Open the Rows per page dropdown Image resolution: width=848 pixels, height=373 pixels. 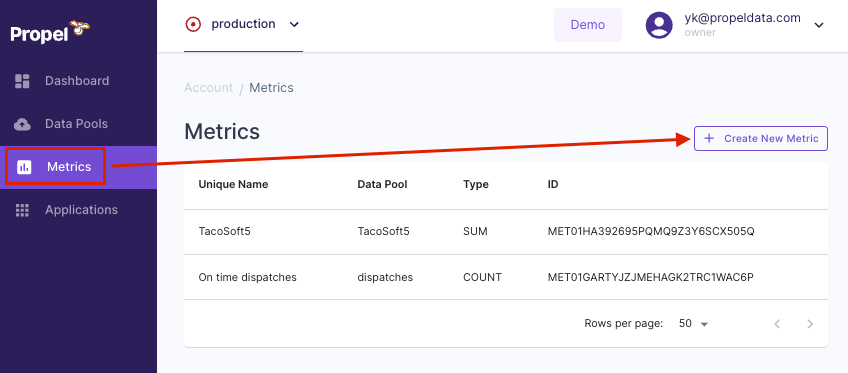tap(694, 324)
